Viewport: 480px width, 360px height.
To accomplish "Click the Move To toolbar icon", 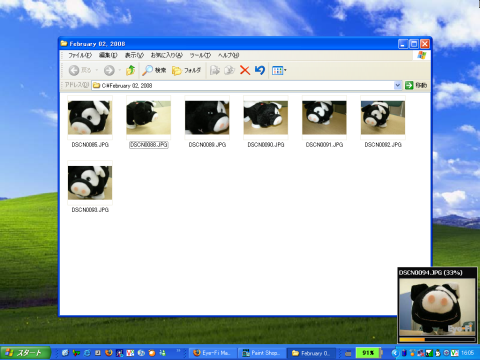I will point(215,70).
